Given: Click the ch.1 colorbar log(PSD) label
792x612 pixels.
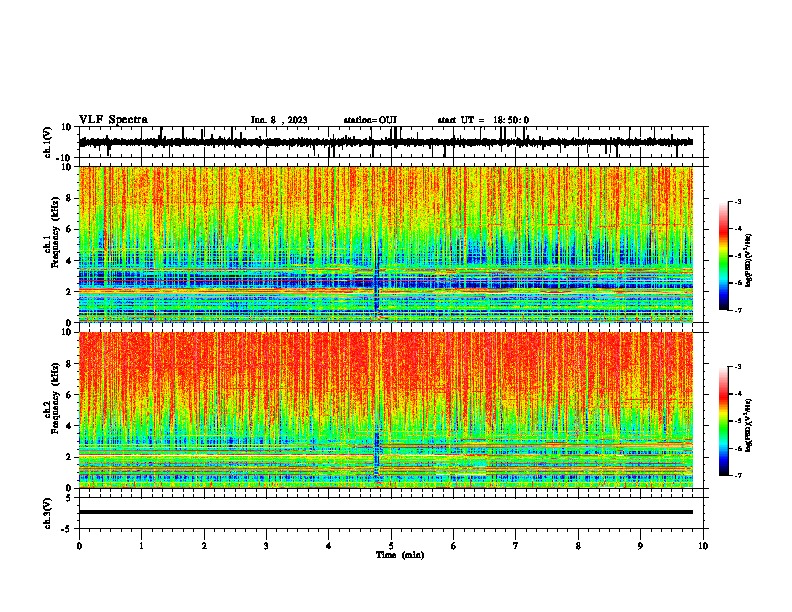Looking at the screenshot, I should tap(748, 260).
